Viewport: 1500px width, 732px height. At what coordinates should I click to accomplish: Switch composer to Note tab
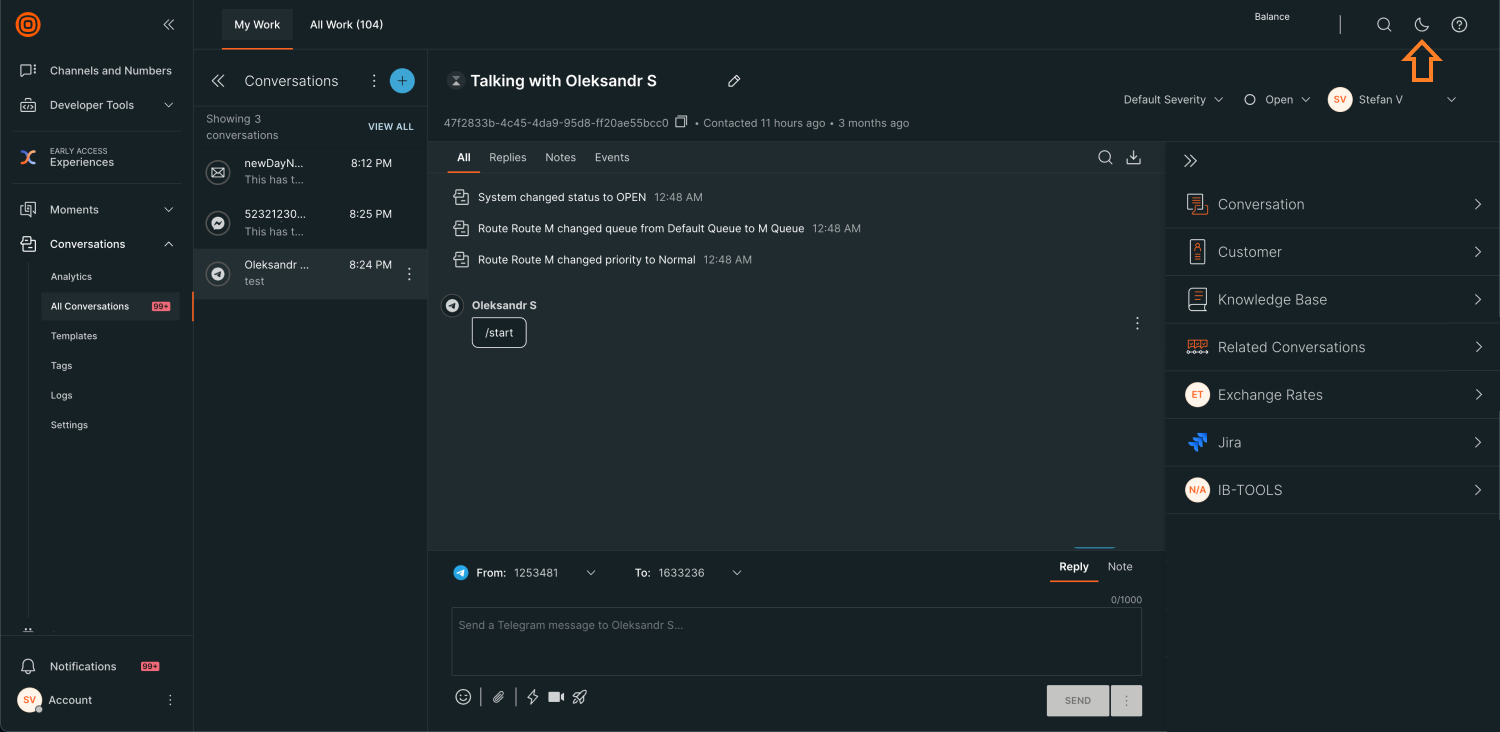[1120, 567]
